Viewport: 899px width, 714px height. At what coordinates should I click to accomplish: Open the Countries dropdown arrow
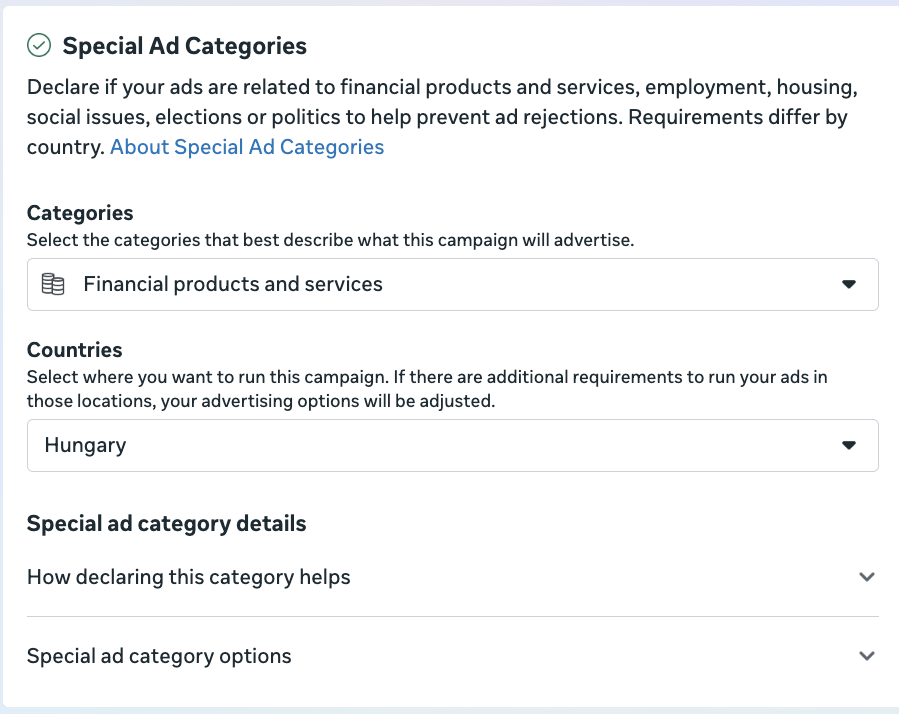849,445
